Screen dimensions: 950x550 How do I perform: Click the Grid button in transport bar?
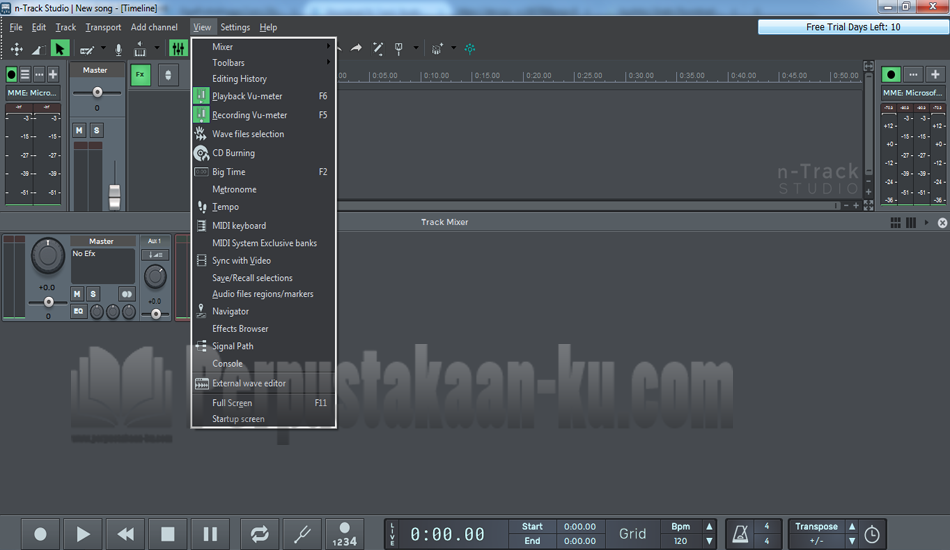[632, 534]
